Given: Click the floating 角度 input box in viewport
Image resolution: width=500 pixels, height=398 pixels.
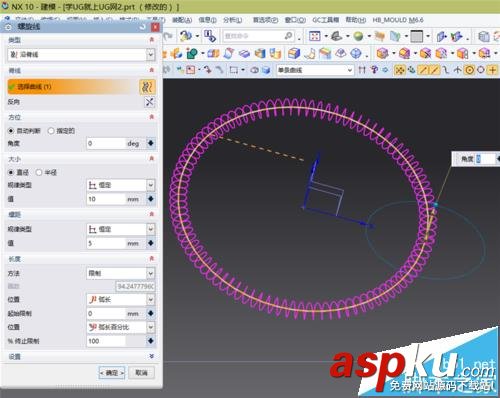Looking at the screenshot, I should 485,159.
